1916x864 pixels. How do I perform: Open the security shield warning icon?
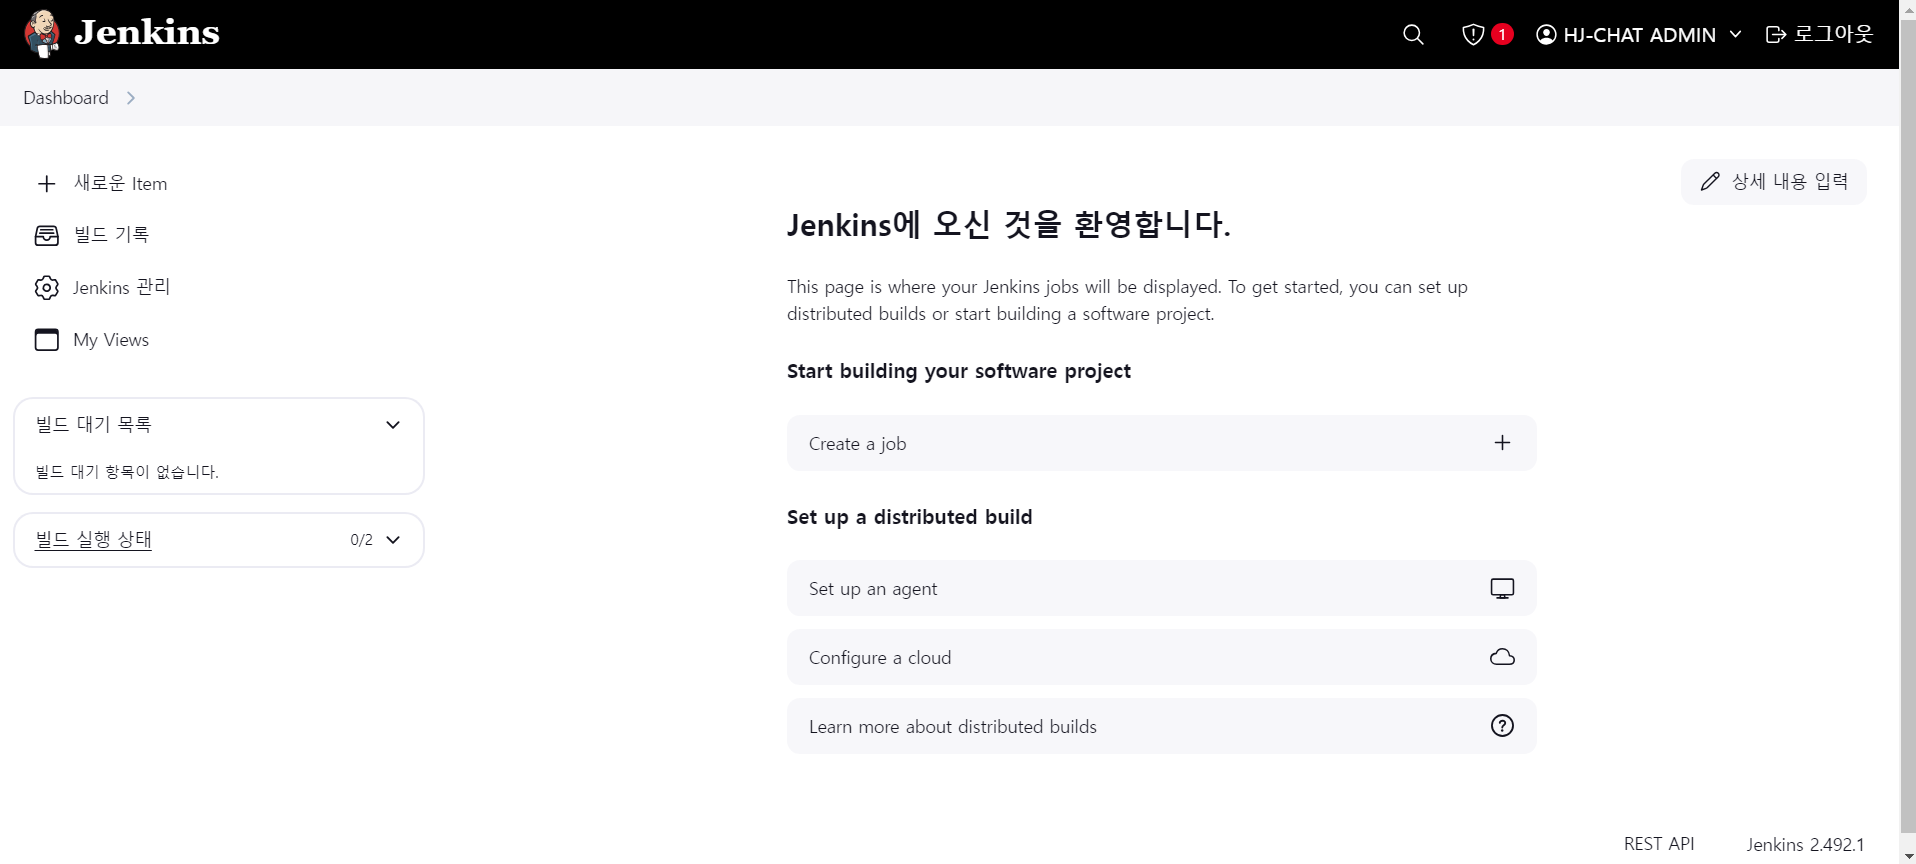(1472, 35)
